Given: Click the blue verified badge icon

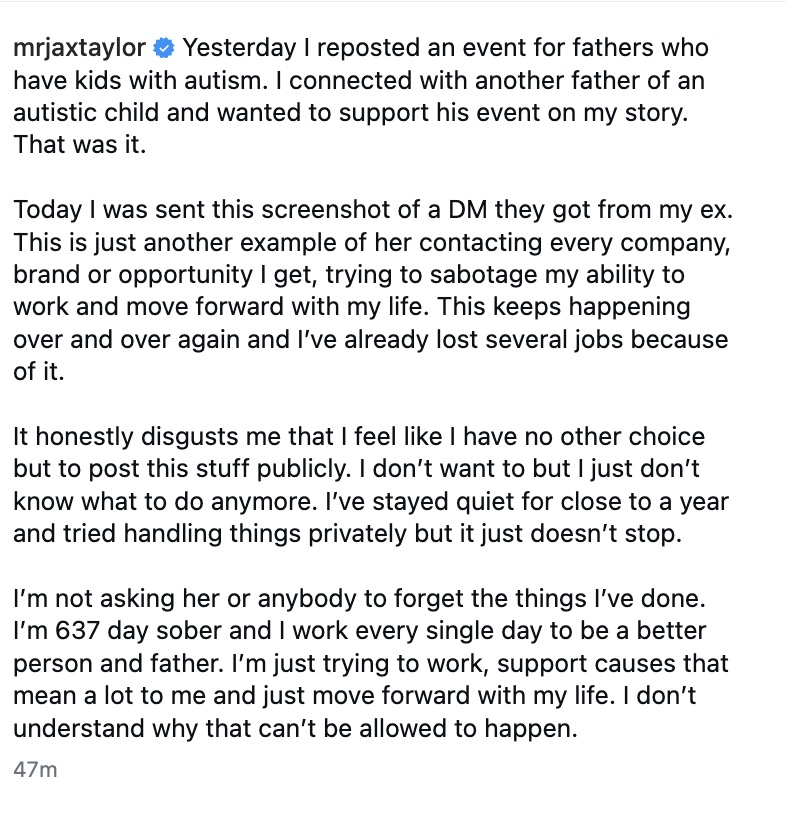Looking at the screenshot, I should pos(163,48).
